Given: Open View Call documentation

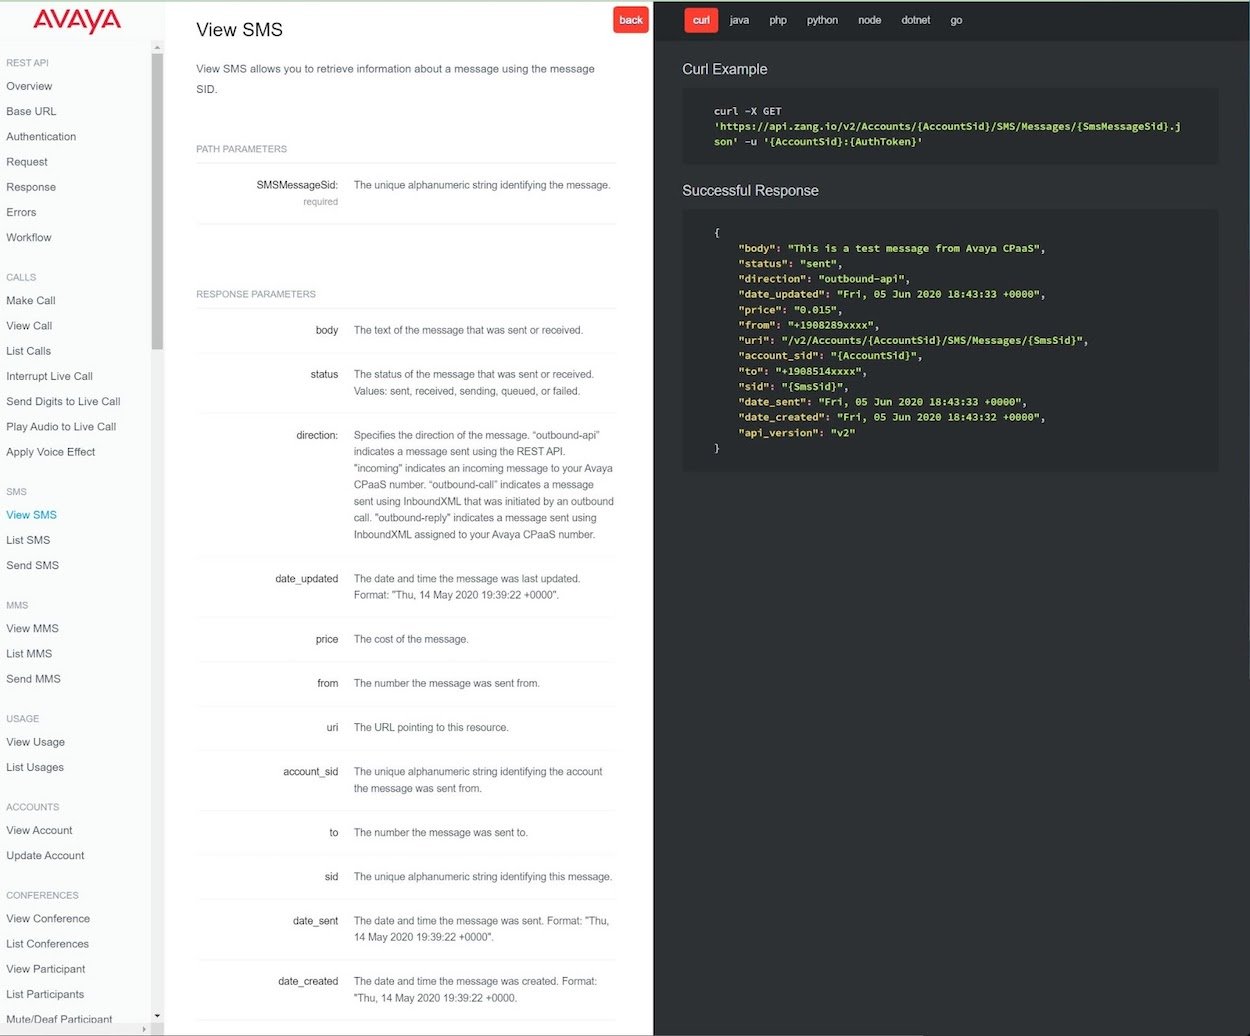Looking at the screenshot, I should (x=29, y=325).
